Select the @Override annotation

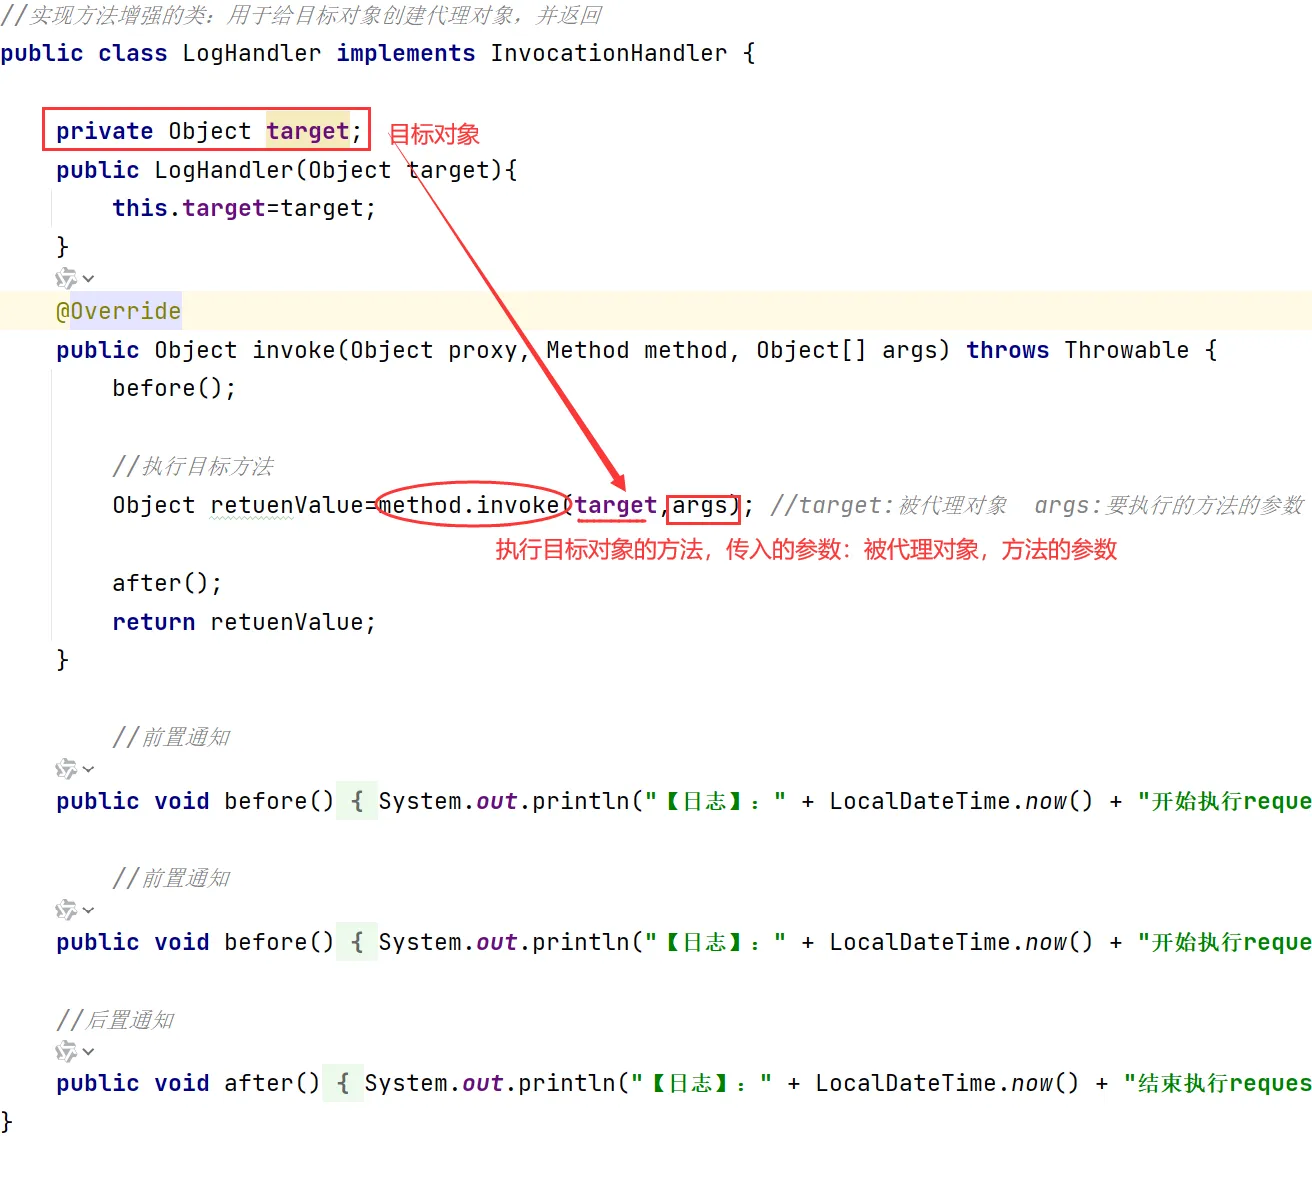(x=117, y=311)
